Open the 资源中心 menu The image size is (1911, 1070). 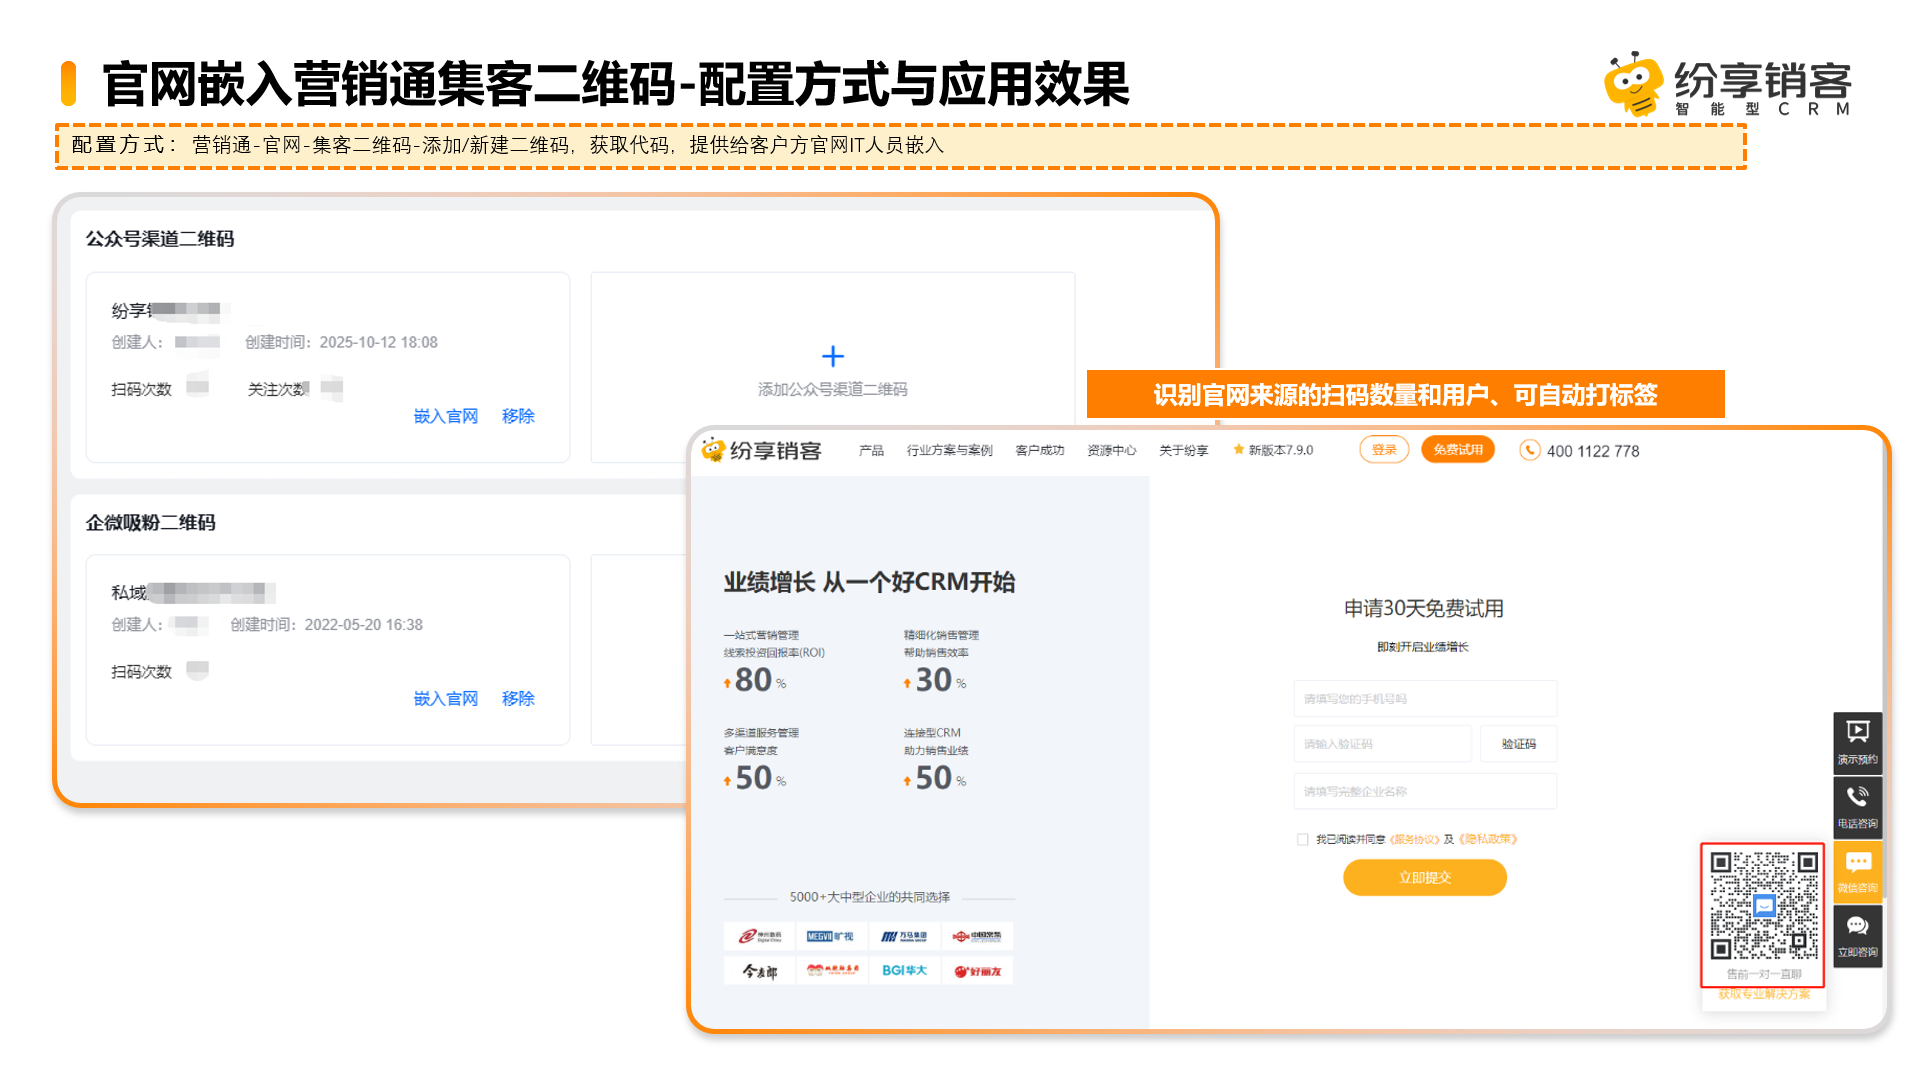pos(1111,450)
